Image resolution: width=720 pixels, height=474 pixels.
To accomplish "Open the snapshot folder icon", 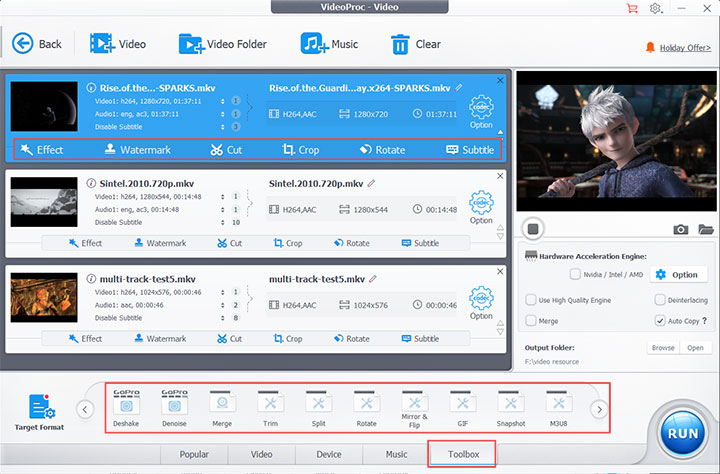I will click(x=706, y=229).
